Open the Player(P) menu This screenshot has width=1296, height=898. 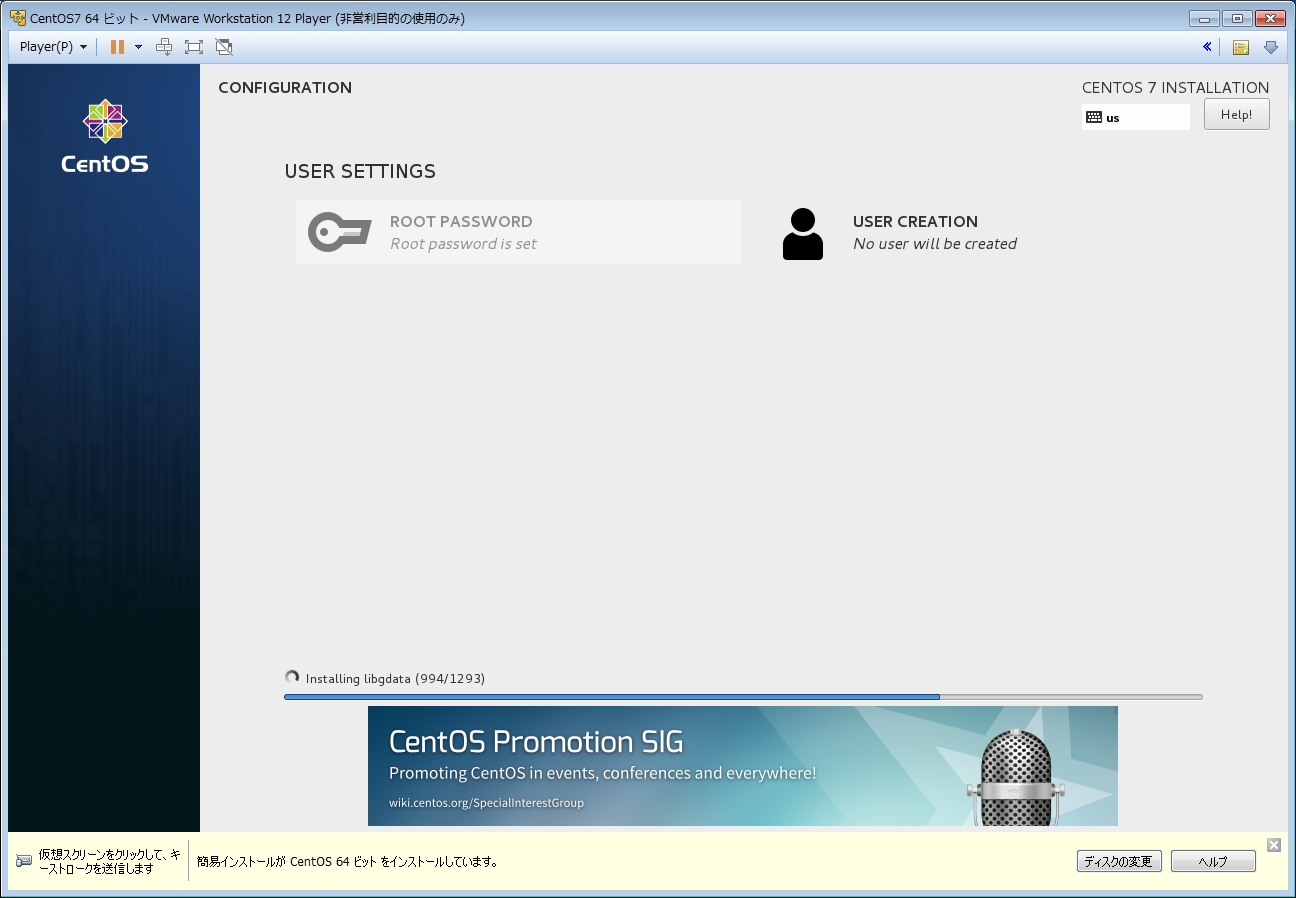53,47
